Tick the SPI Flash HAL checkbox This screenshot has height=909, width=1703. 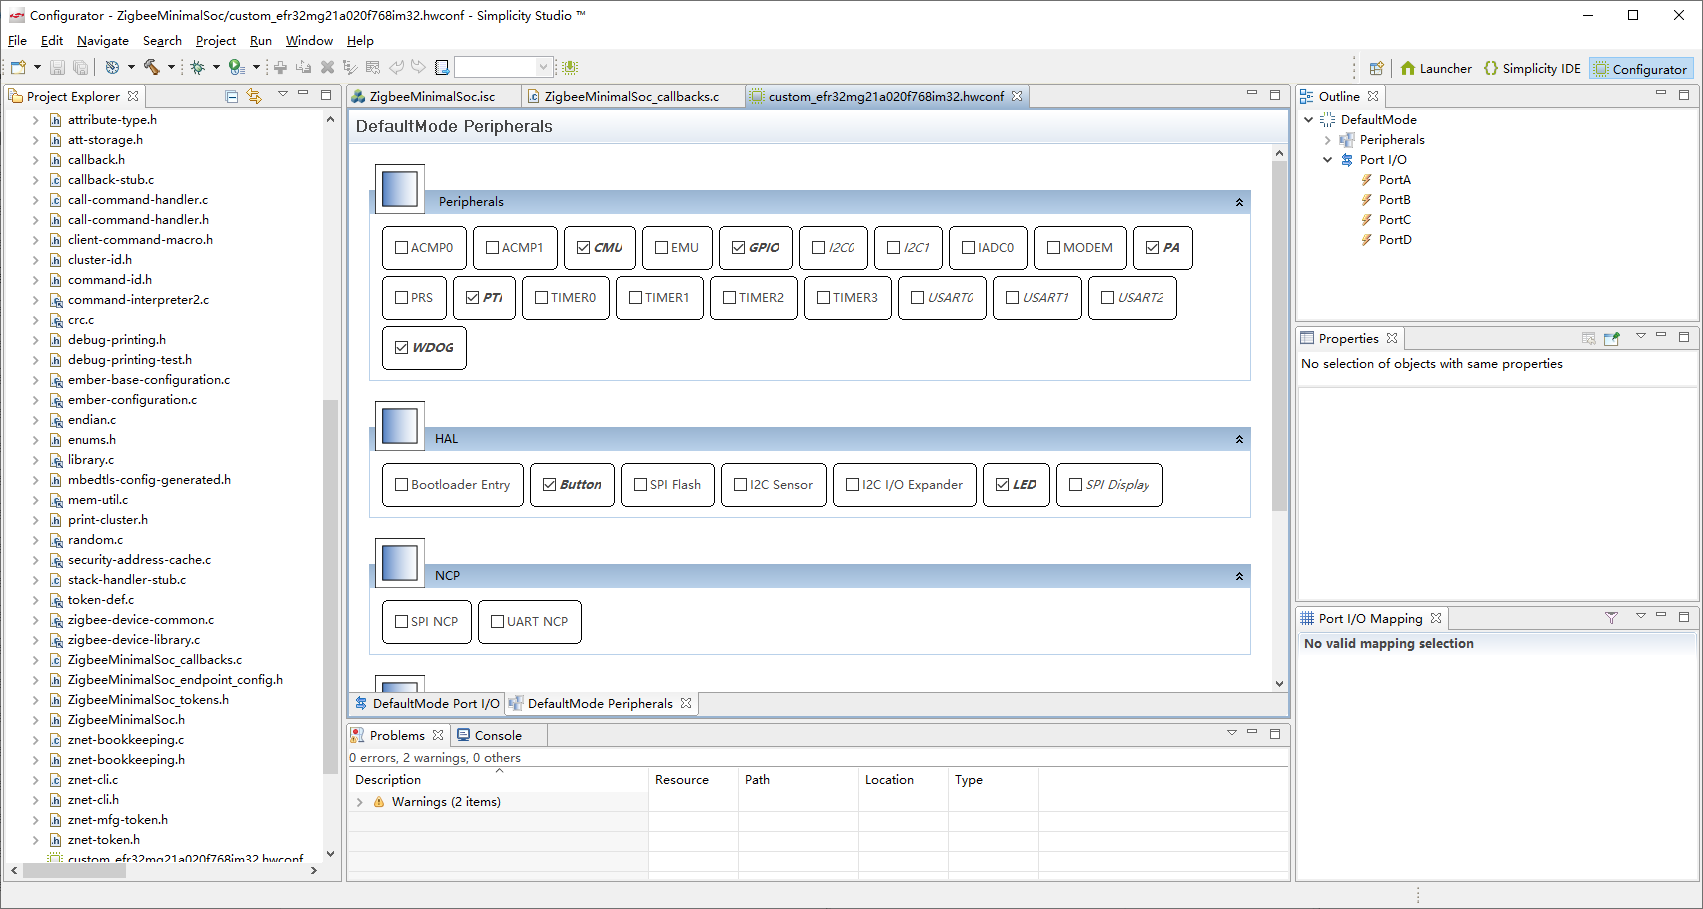[641, 485]
